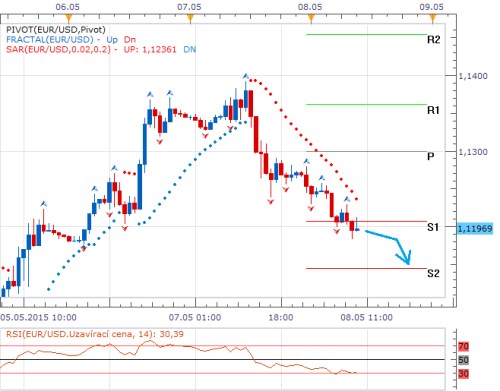
Task: Click the blue Up label in FRACTAL legend
Action: [x=112, y=40]
